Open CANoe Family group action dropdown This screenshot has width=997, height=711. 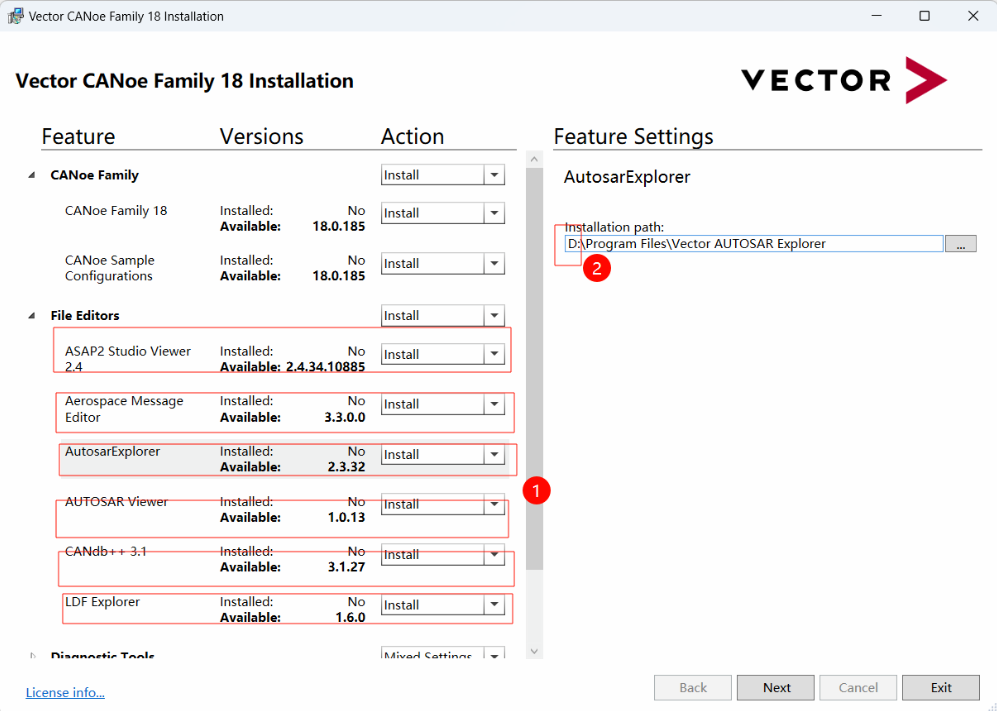click(494, 175)
